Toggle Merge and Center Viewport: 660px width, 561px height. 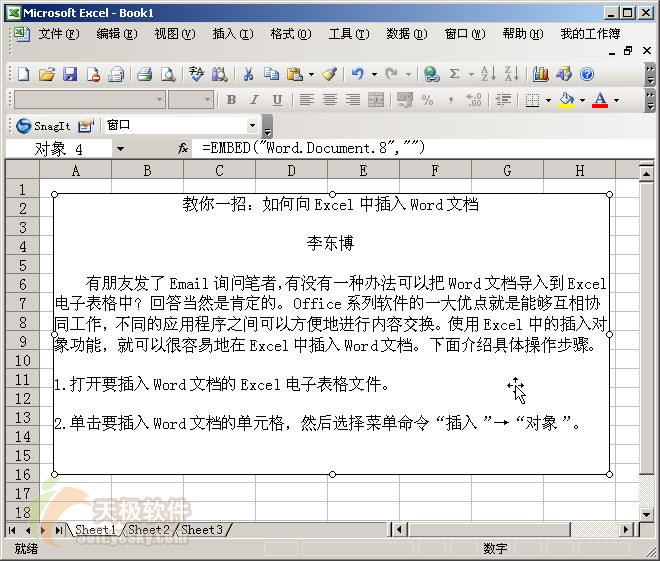pos(376,100)
